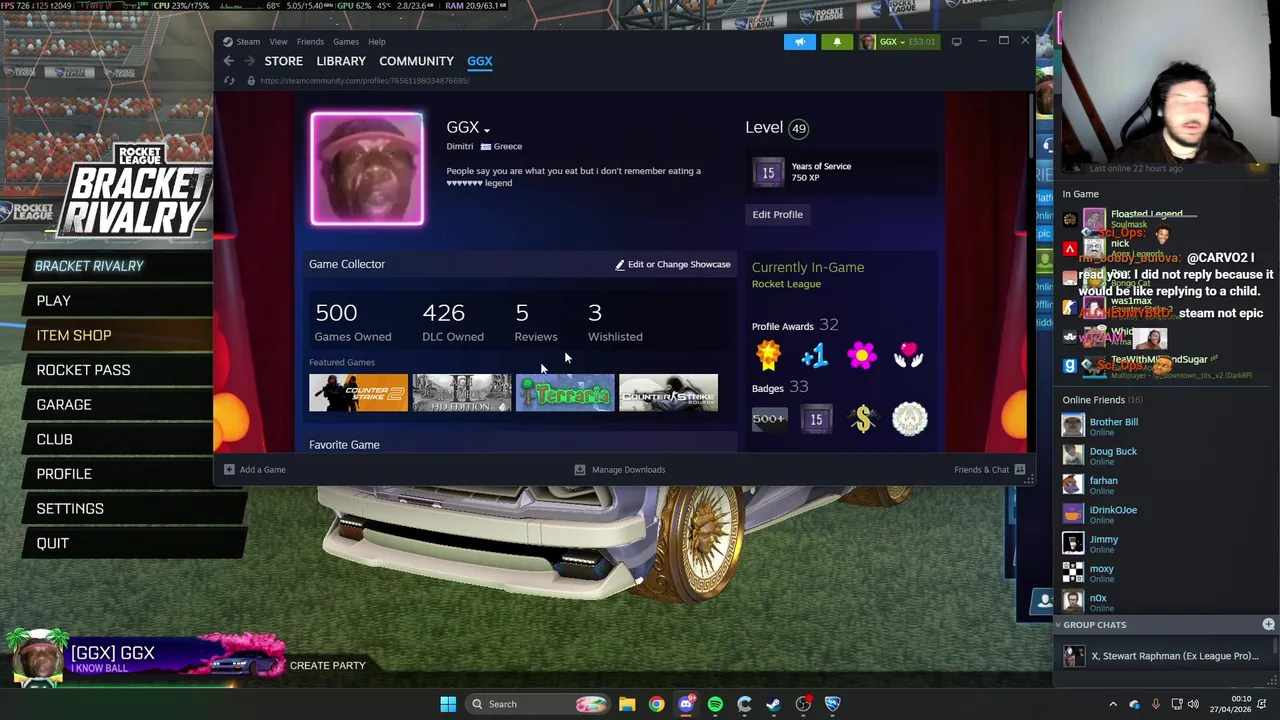The image size is (1280, 720).
Task: Open the Counter-Strike Source featured game
Action: pos(668,393)
